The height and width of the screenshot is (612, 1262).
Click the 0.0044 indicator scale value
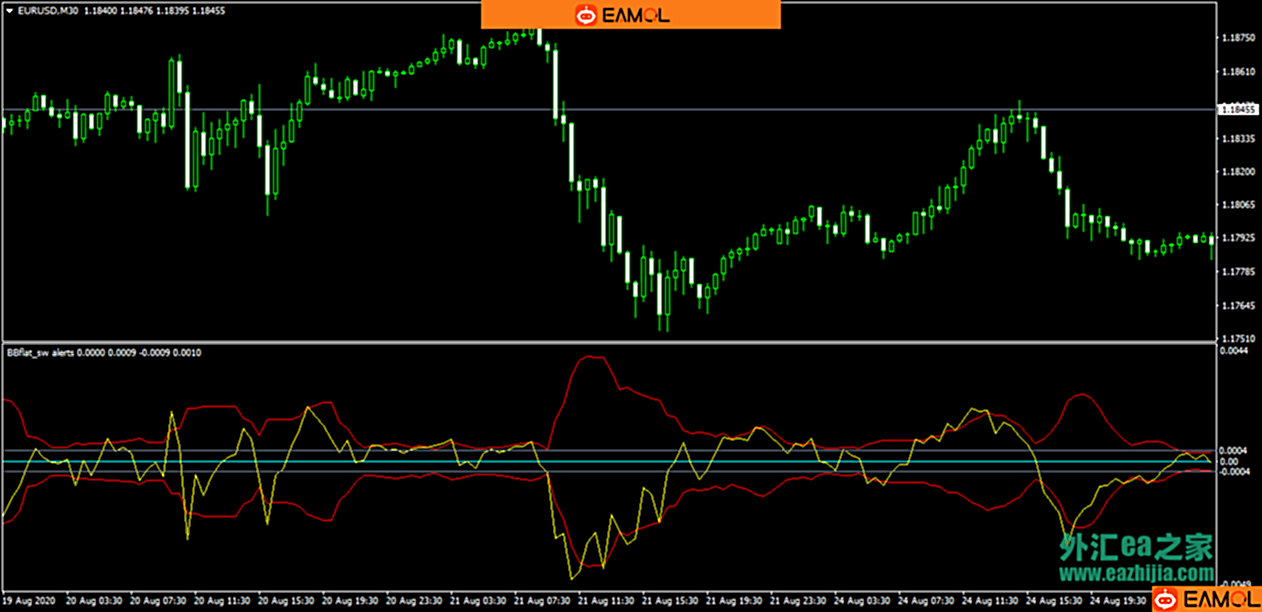pyautogui.click(x=1231, y=351)
